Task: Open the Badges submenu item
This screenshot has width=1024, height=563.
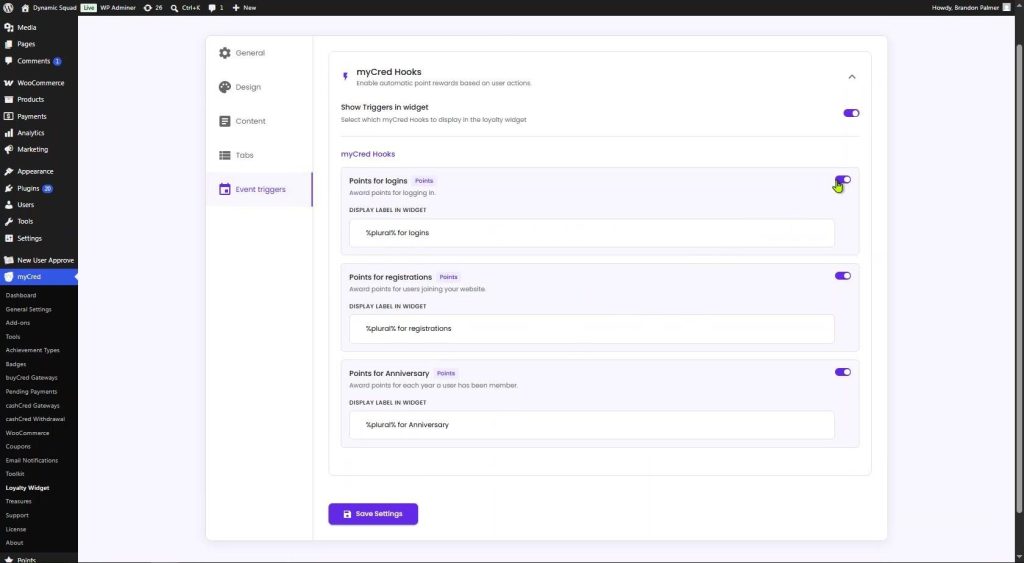Action: (x=16, y=364)
